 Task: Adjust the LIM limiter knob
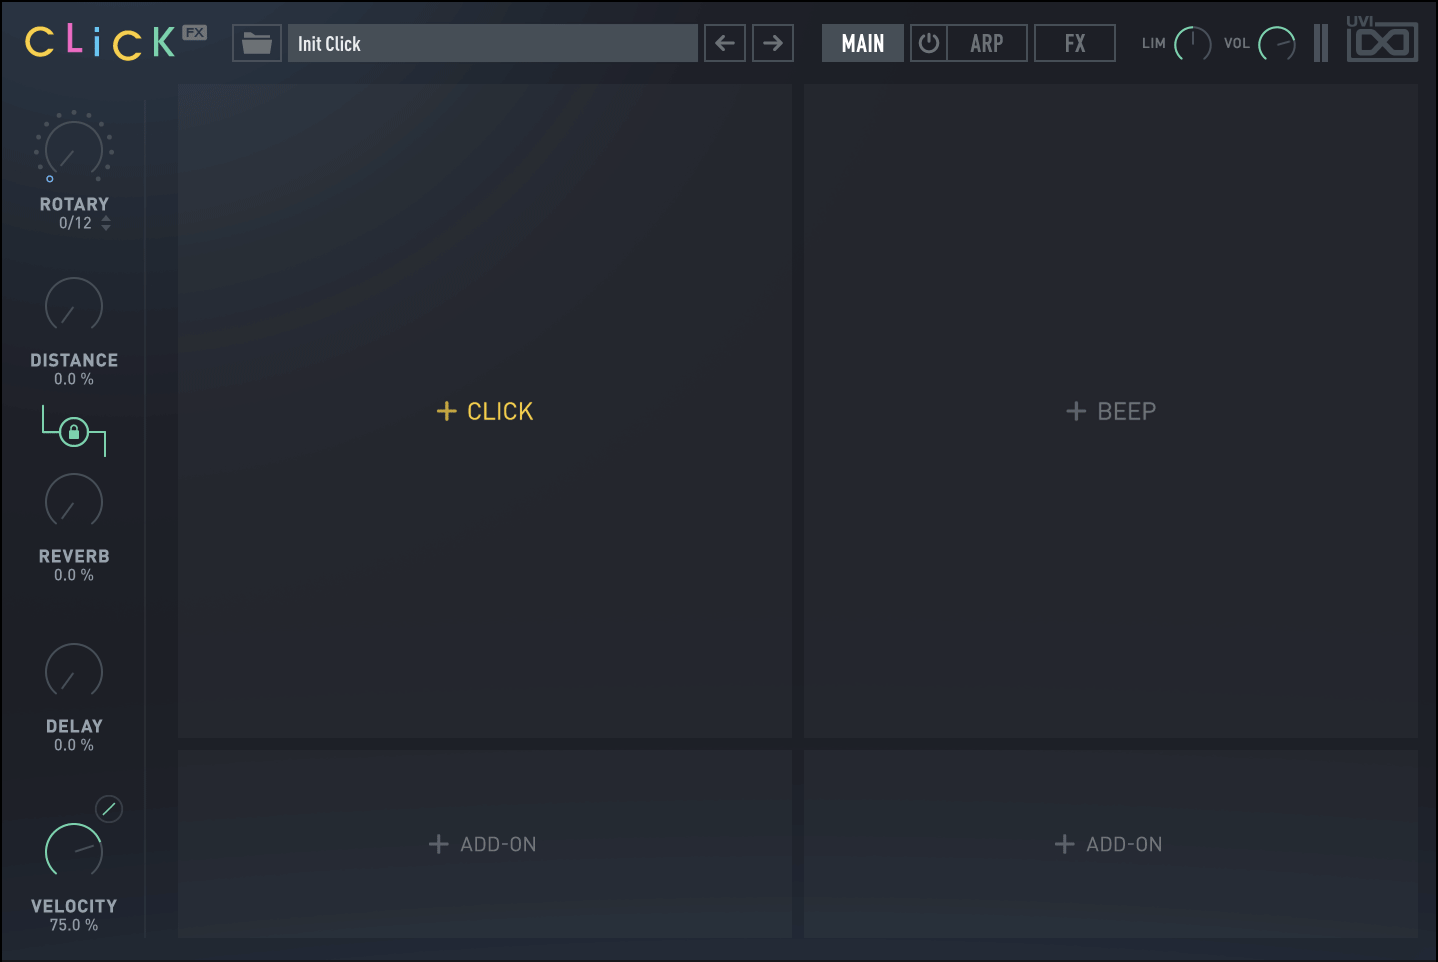point(1192,43)
